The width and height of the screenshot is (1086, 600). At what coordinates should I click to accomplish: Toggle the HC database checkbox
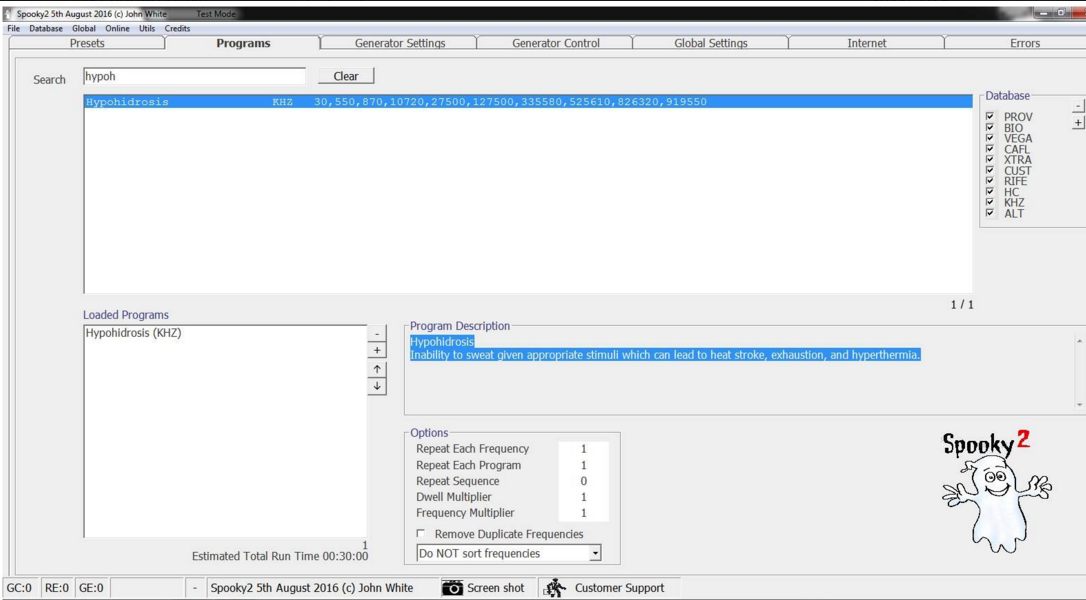[990, 191]
